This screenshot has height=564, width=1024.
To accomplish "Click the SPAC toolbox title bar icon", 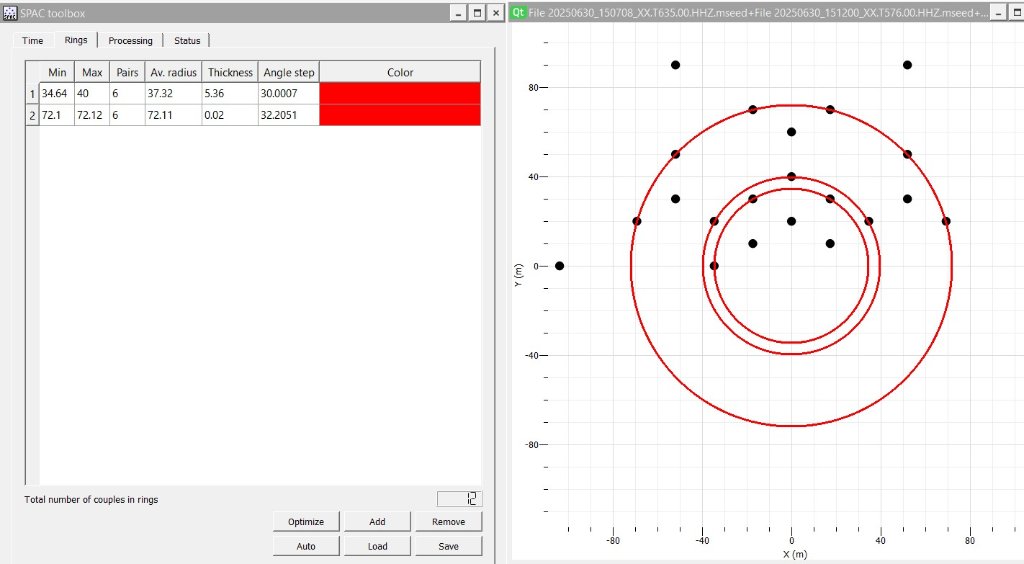I will (10, 12).
